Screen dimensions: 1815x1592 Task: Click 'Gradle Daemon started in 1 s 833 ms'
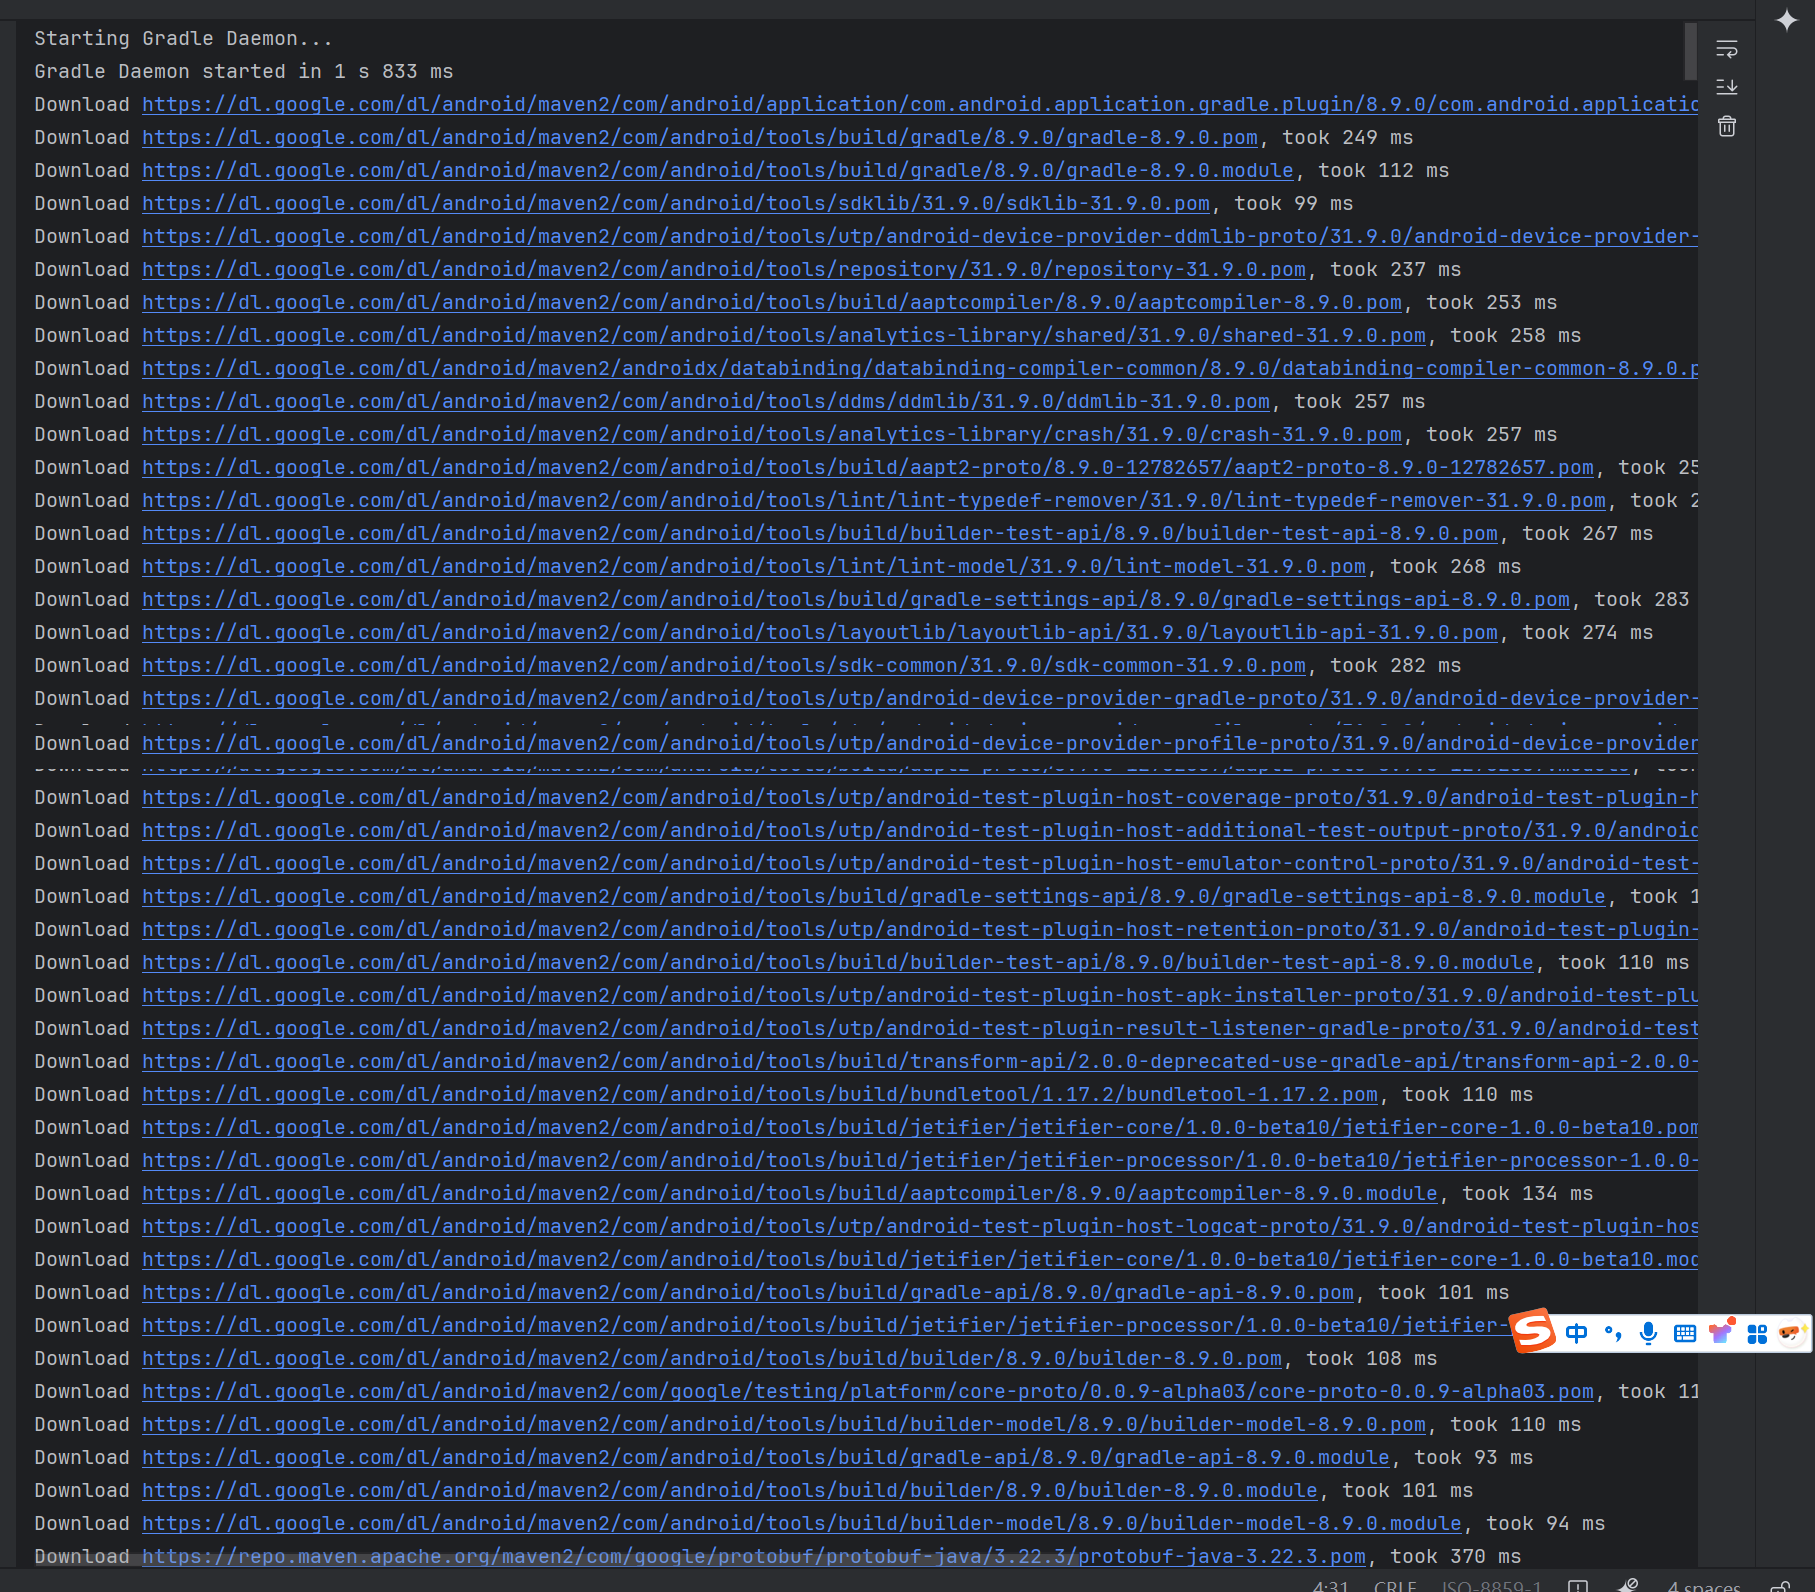(x=244, y=72)
